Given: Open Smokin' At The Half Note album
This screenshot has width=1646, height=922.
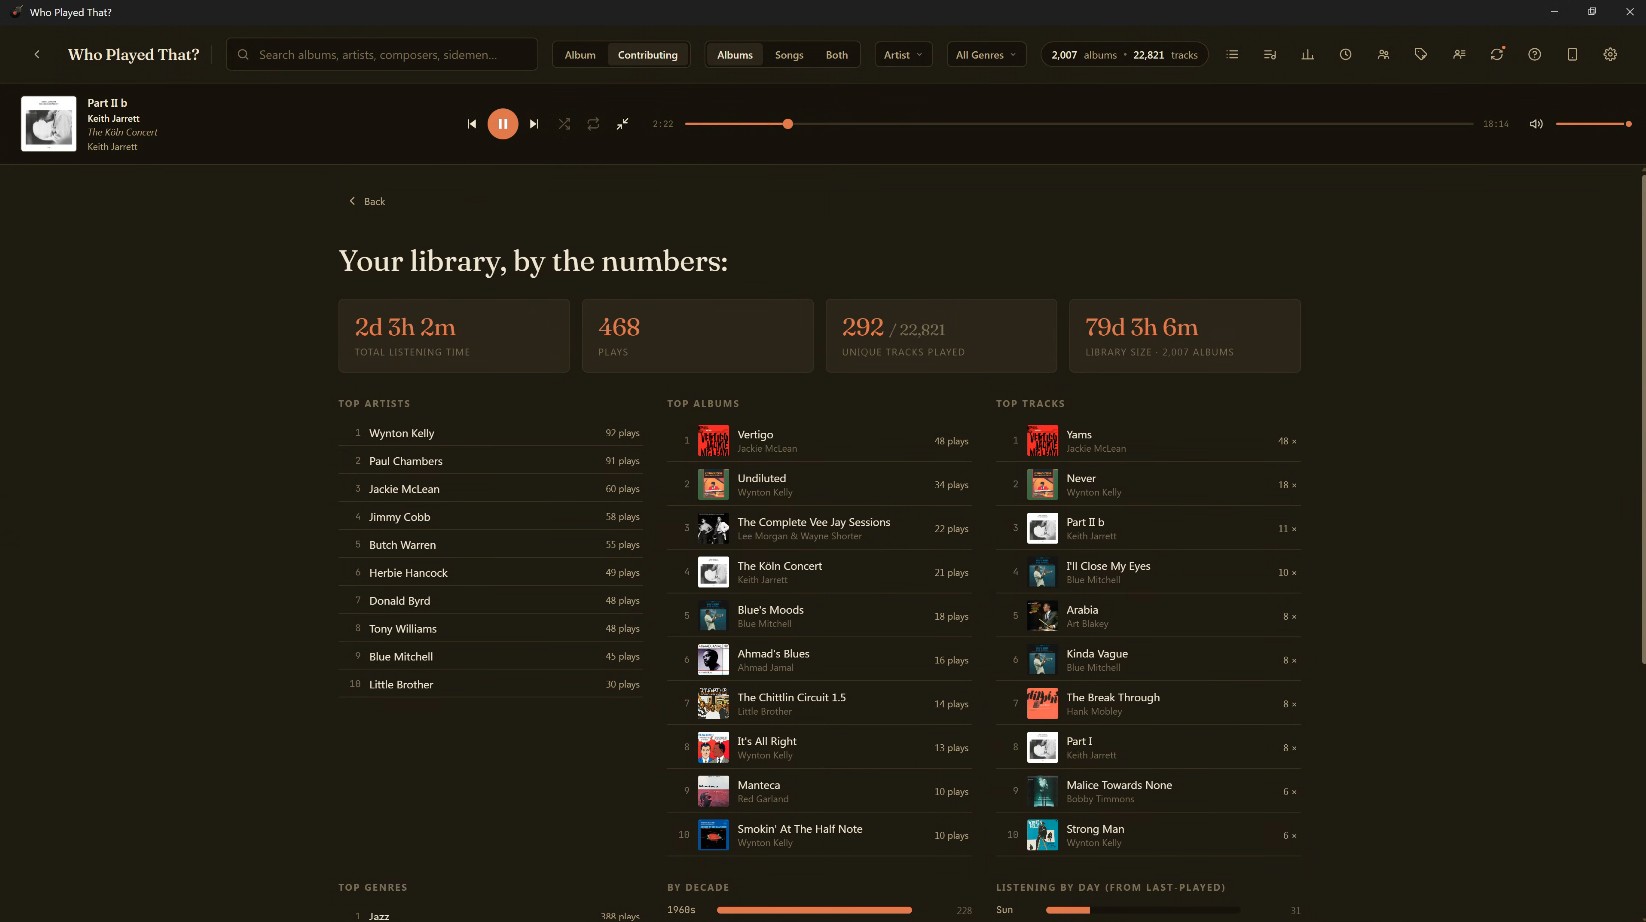Looking at the screenshot, I should tap(820, 836).
